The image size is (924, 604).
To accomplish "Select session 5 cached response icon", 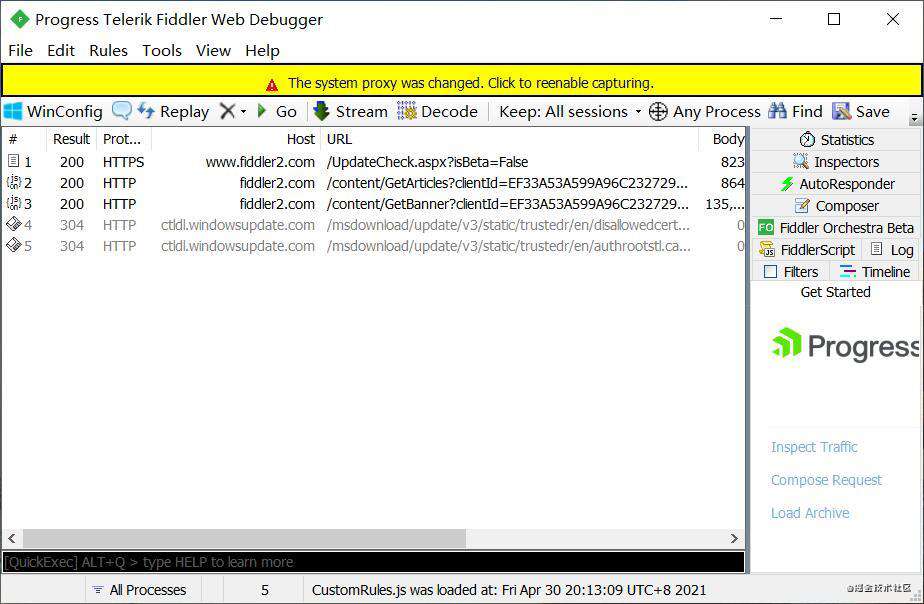I will [x=14, y=245].
